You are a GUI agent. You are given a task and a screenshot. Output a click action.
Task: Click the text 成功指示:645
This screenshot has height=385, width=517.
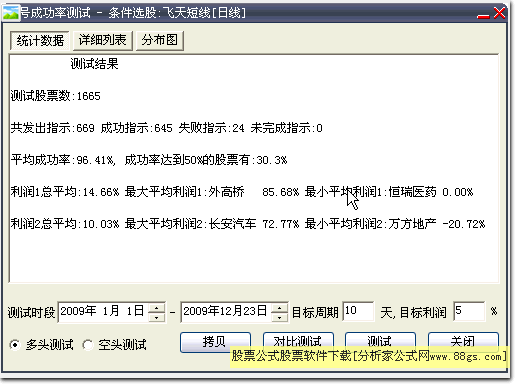[136, 128]
